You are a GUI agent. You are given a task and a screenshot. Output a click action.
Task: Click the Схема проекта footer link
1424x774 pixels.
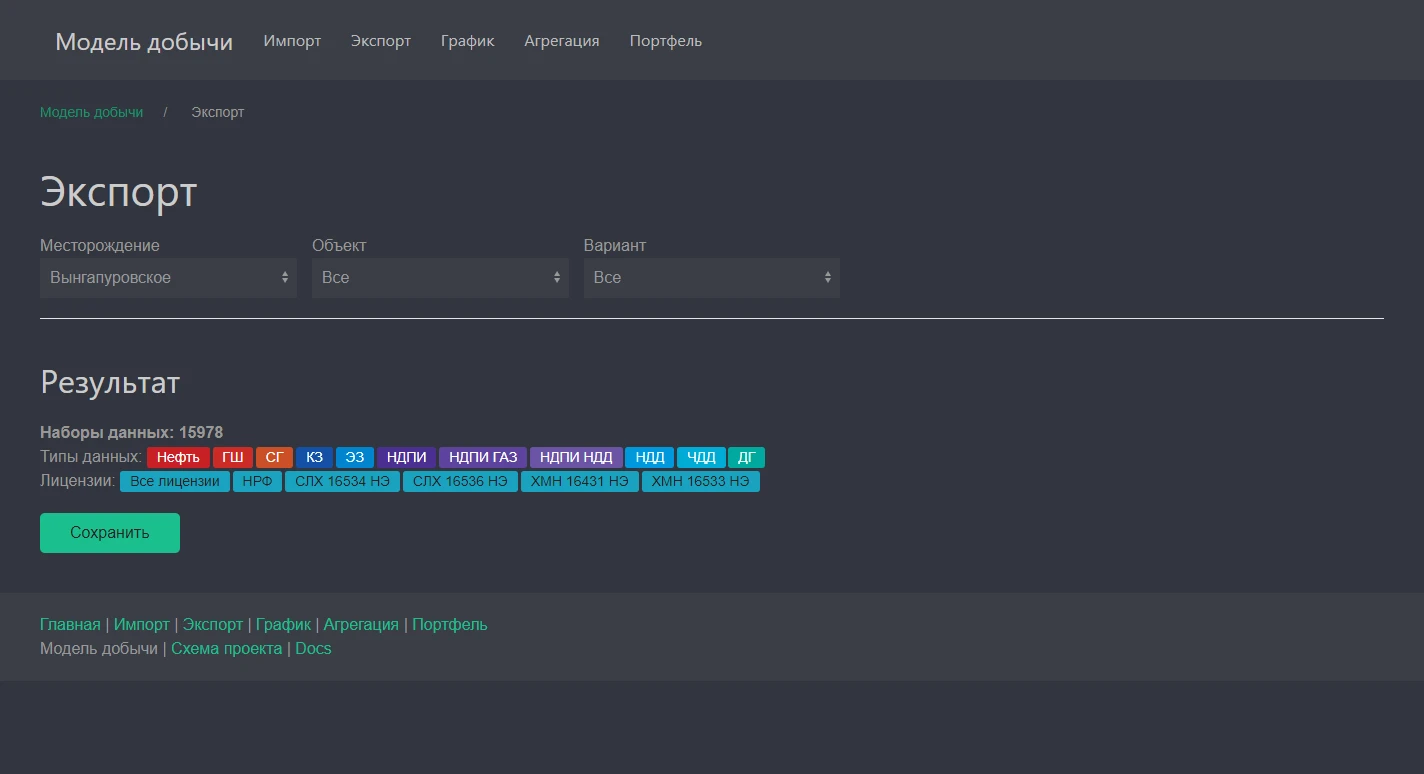pos(226,648)
